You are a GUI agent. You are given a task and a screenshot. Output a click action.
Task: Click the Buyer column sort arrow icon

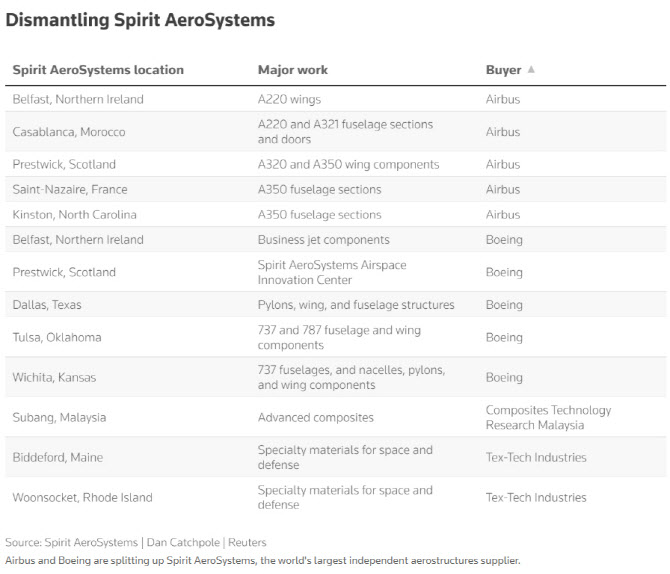[x=531, y=70]
